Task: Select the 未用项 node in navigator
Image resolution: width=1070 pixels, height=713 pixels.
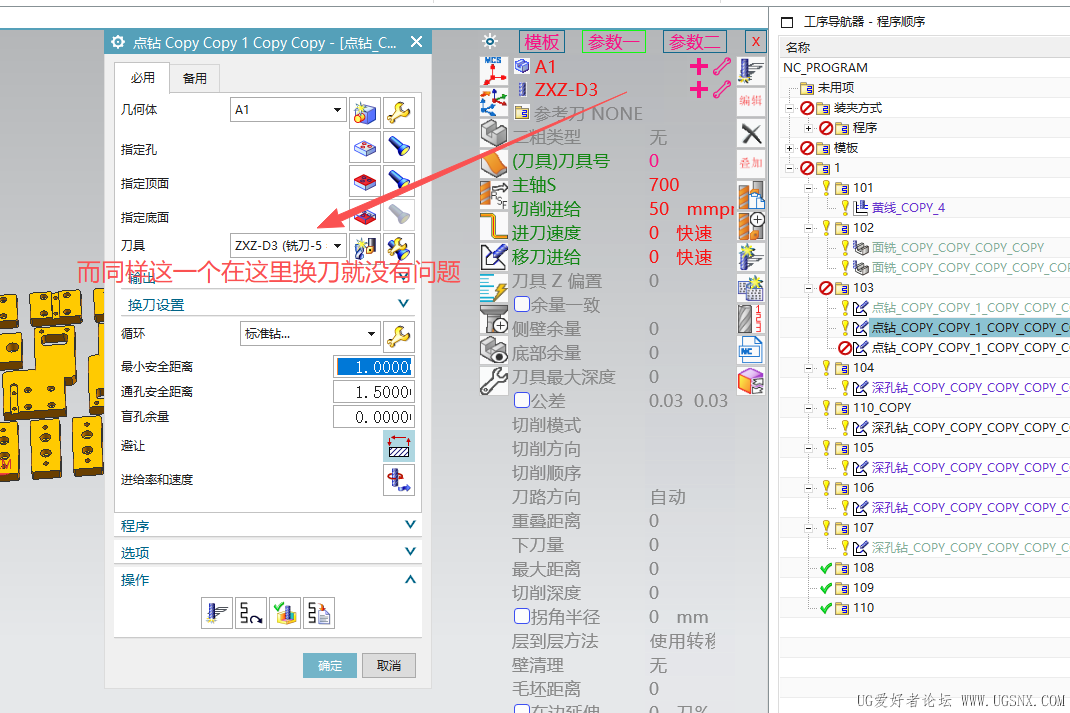Action: 836,88
